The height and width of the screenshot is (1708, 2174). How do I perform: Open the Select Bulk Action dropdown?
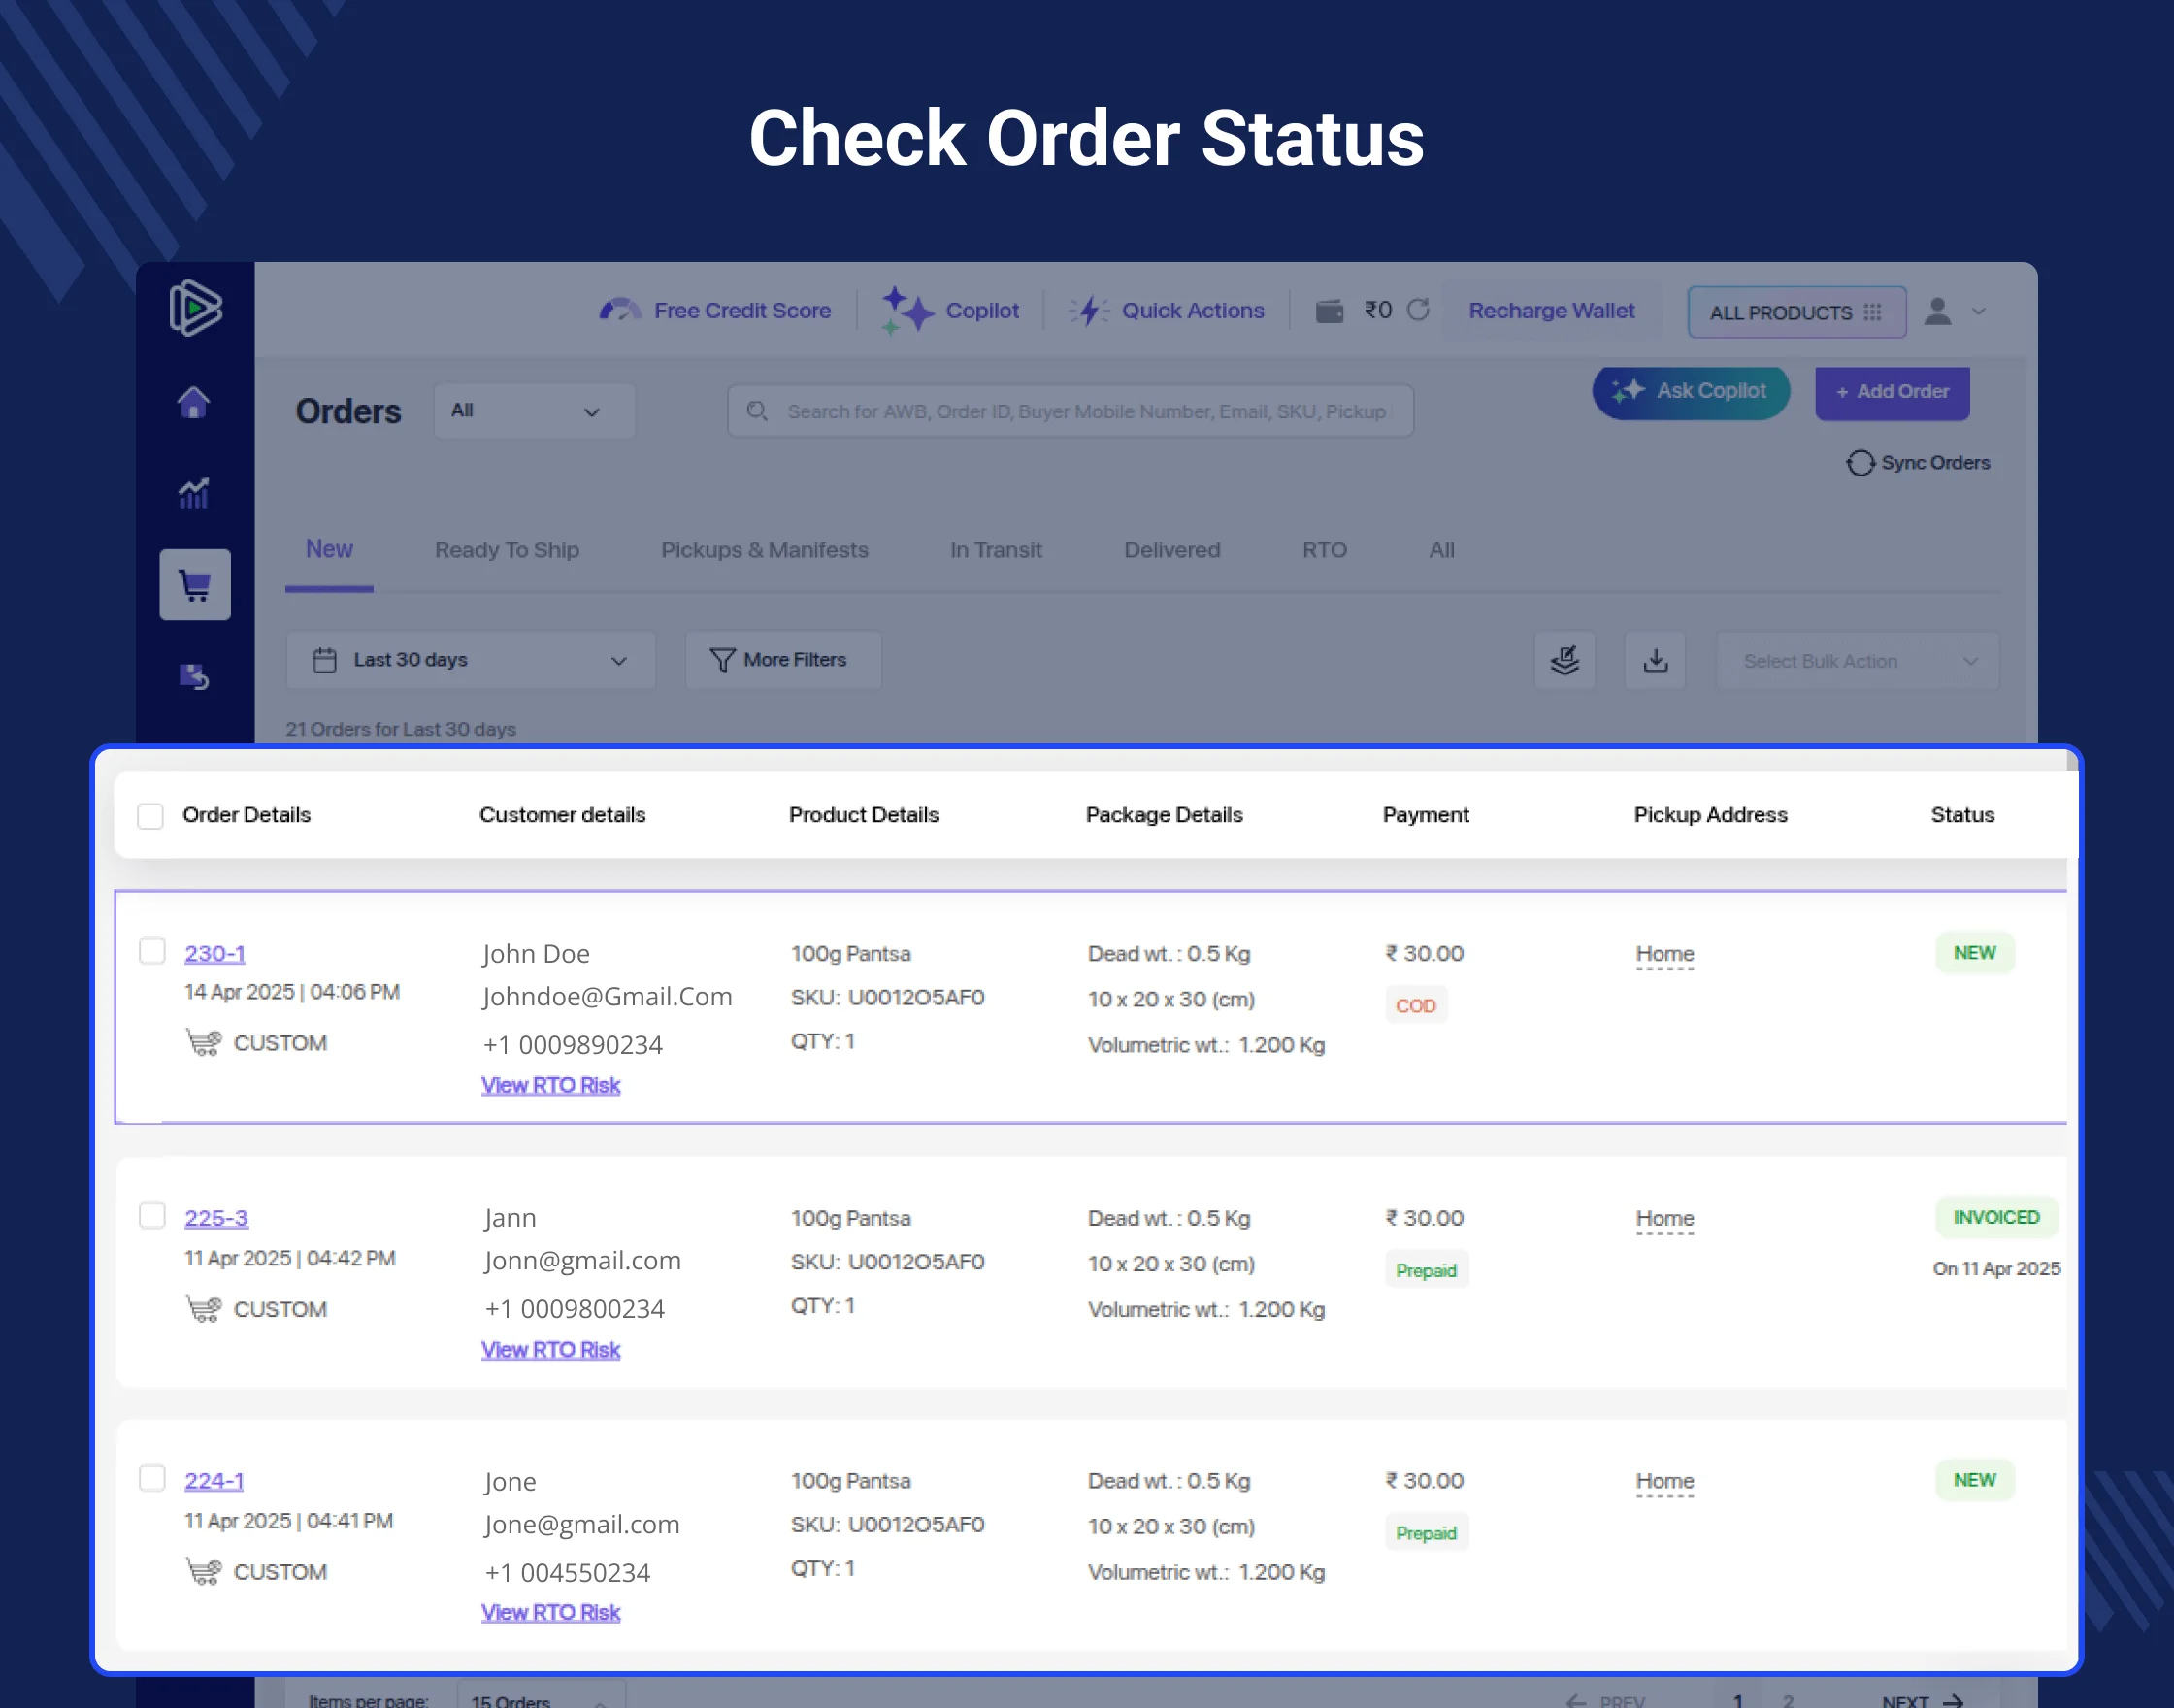1857,661
